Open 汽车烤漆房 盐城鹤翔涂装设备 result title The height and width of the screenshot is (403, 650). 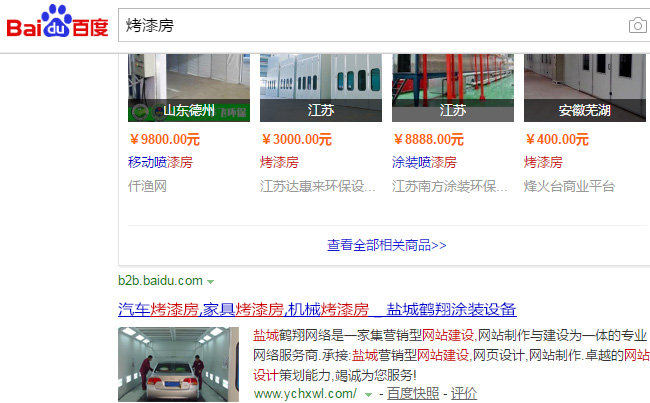tap(317, 309)
